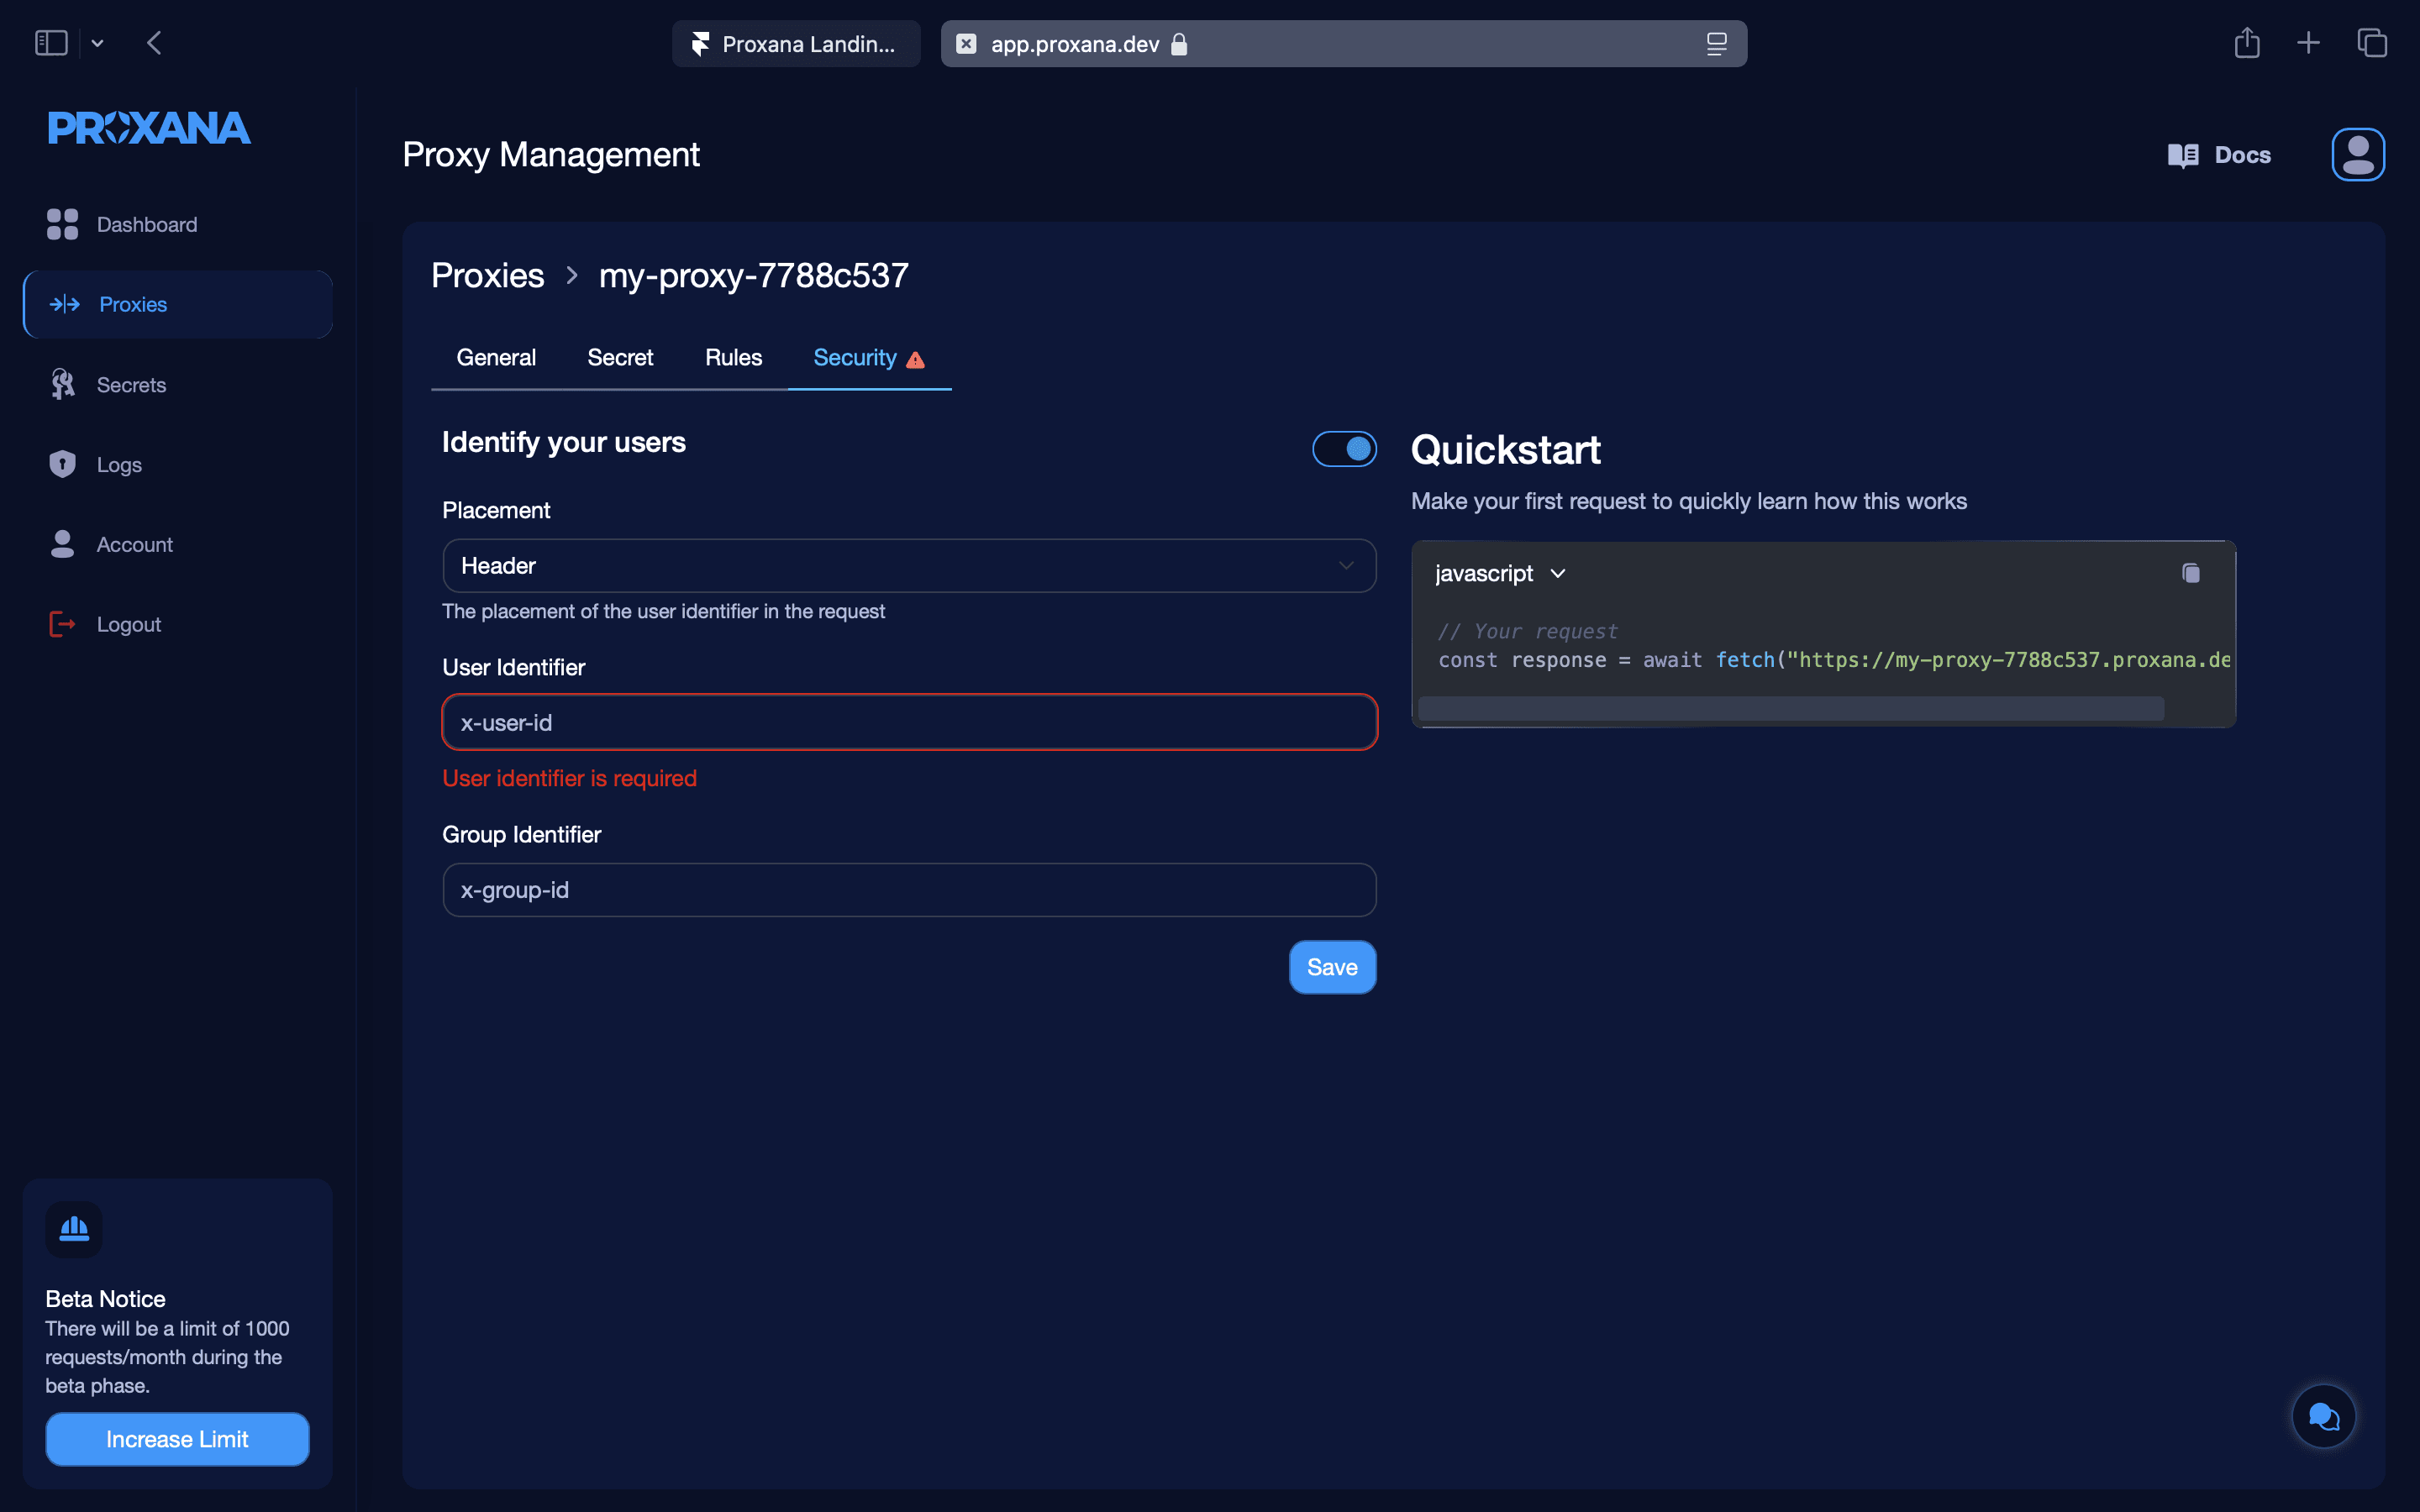
Task: Click the placement helper description text
Action: coord(663,611)
